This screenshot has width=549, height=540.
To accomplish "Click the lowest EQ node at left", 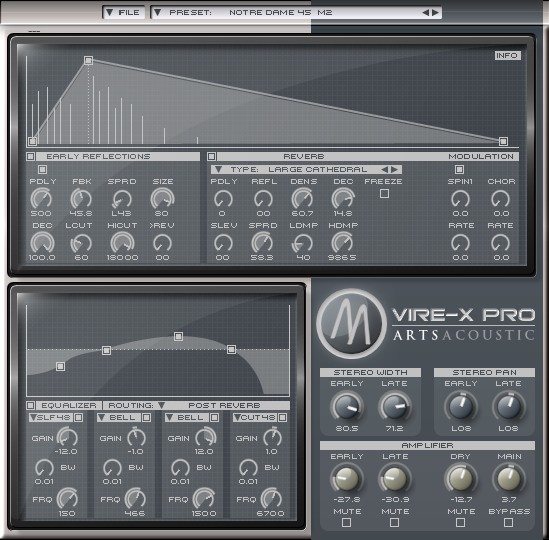I will (x=60, y=366).
